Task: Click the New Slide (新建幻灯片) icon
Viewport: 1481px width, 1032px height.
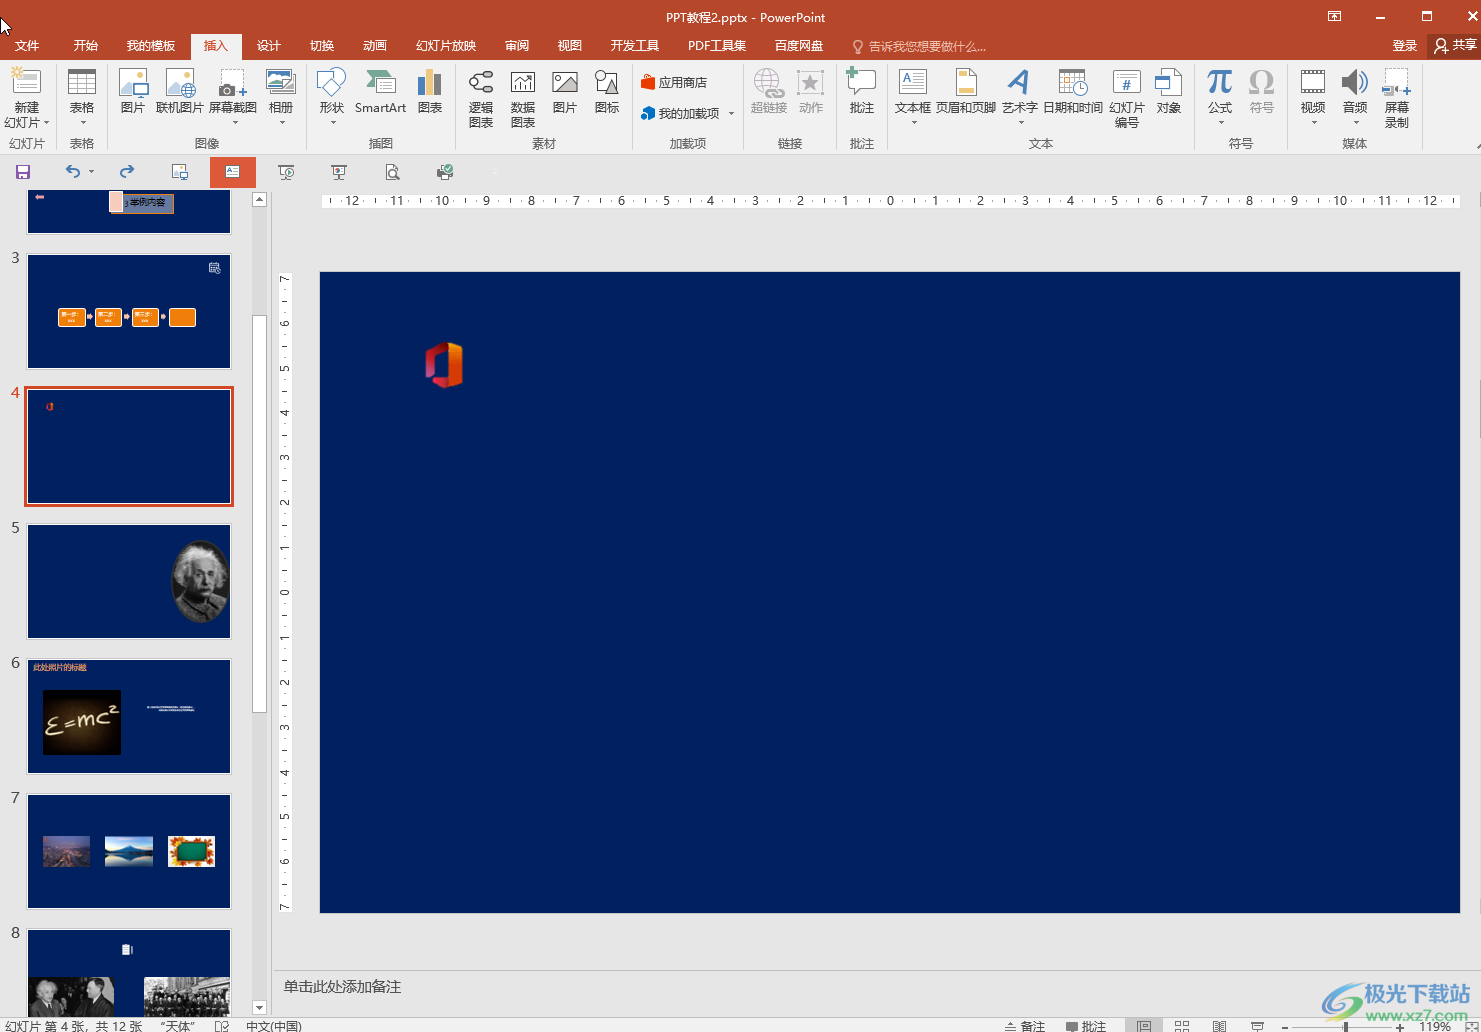Action: click(26, 83)
